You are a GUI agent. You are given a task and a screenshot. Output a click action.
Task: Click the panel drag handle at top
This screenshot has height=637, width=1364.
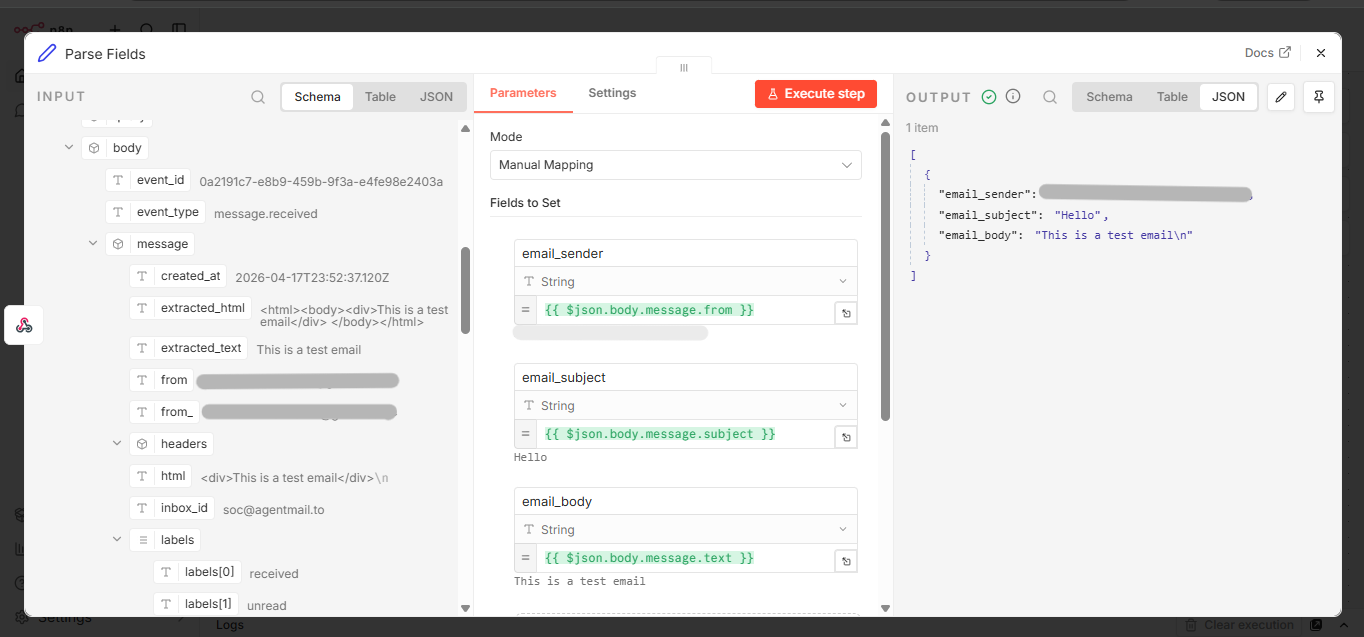point(684,67)
